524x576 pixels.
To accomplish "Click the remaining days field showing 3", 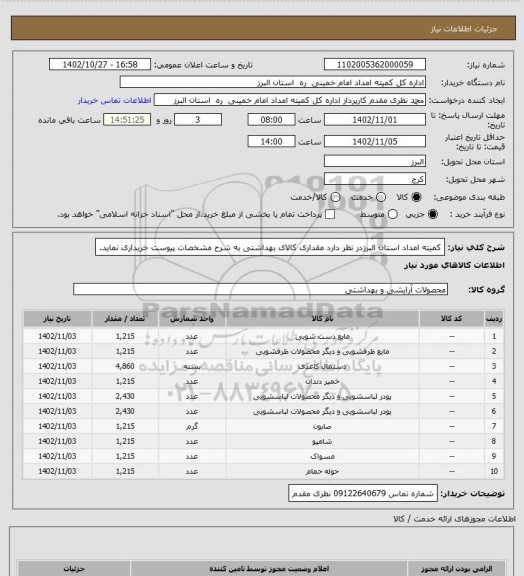I will [x=198, y=120].
